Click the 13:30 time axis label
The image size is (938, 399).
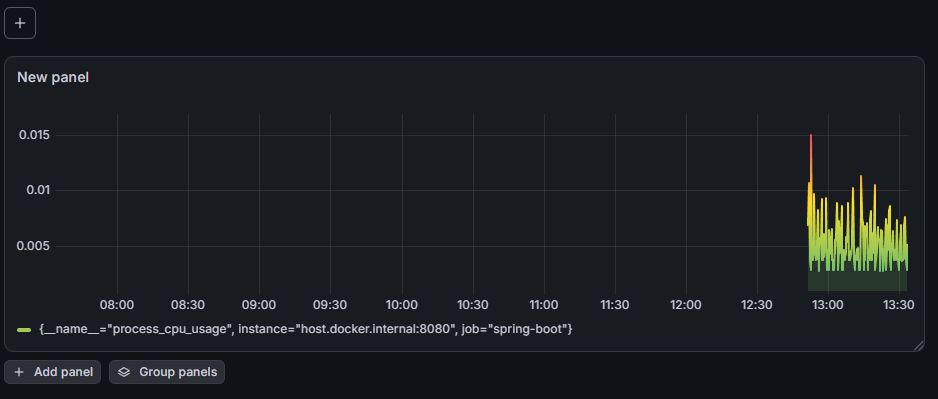(x=899, y=305)
